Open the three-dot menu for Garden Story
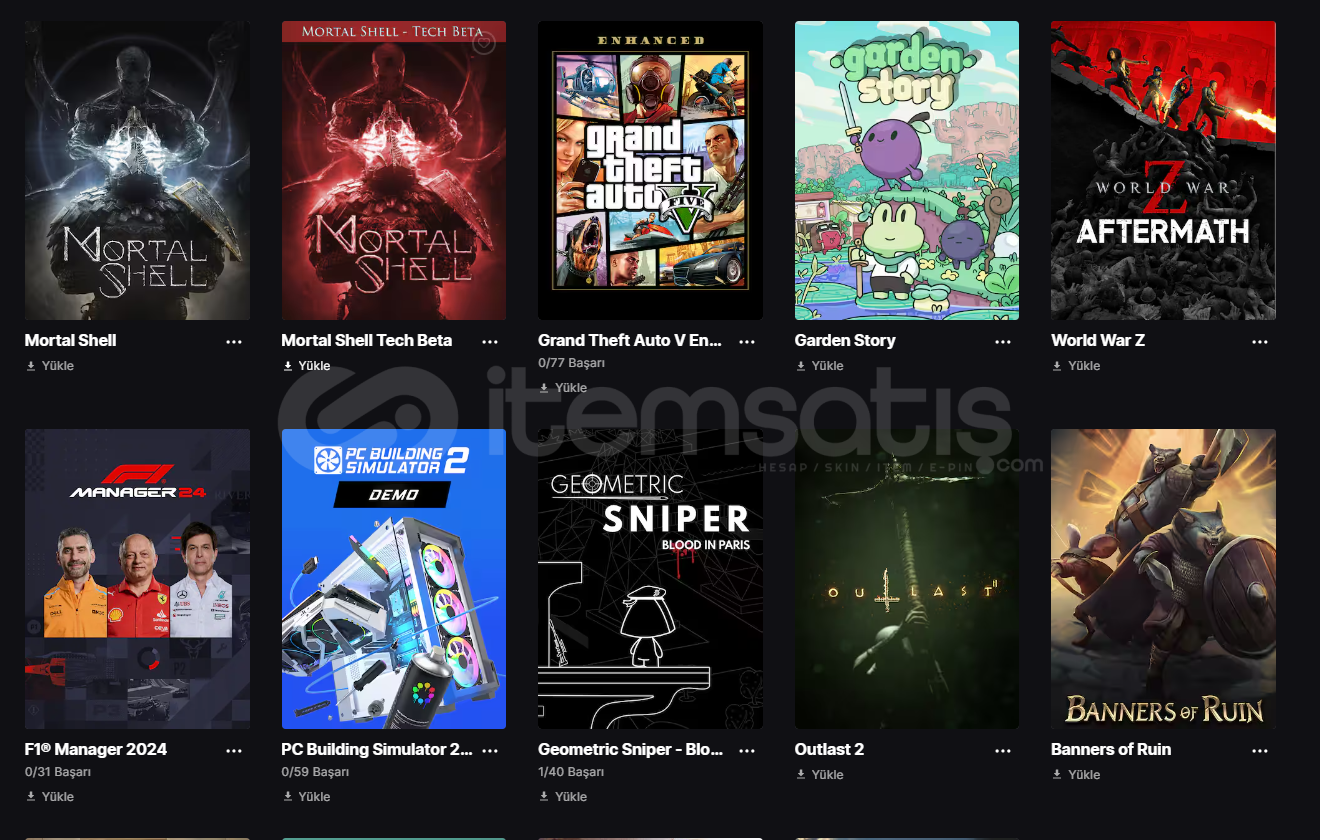 (x=1003, y=341)
